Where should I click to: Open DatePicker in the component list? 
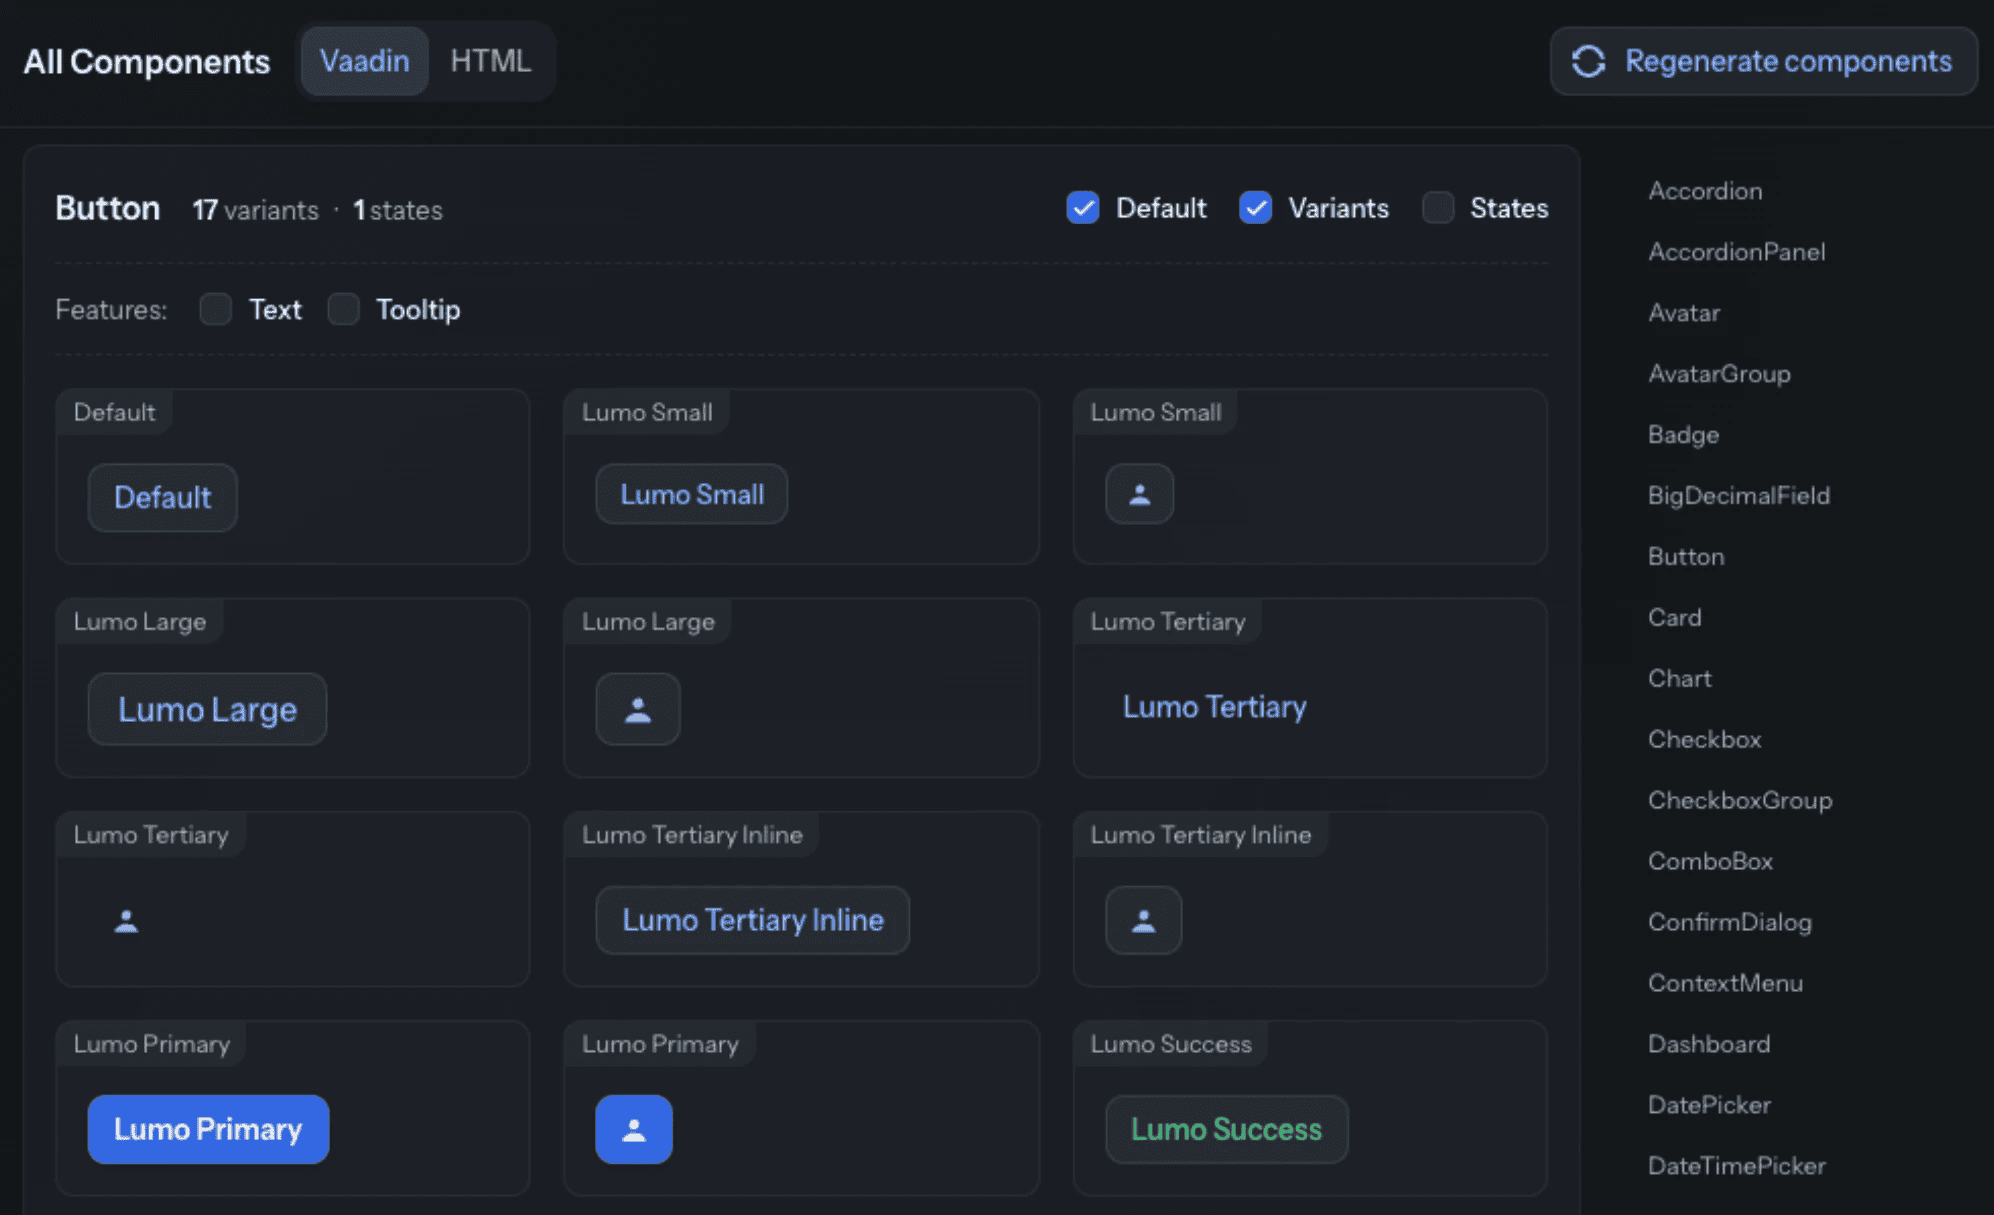(1709, 1106)
